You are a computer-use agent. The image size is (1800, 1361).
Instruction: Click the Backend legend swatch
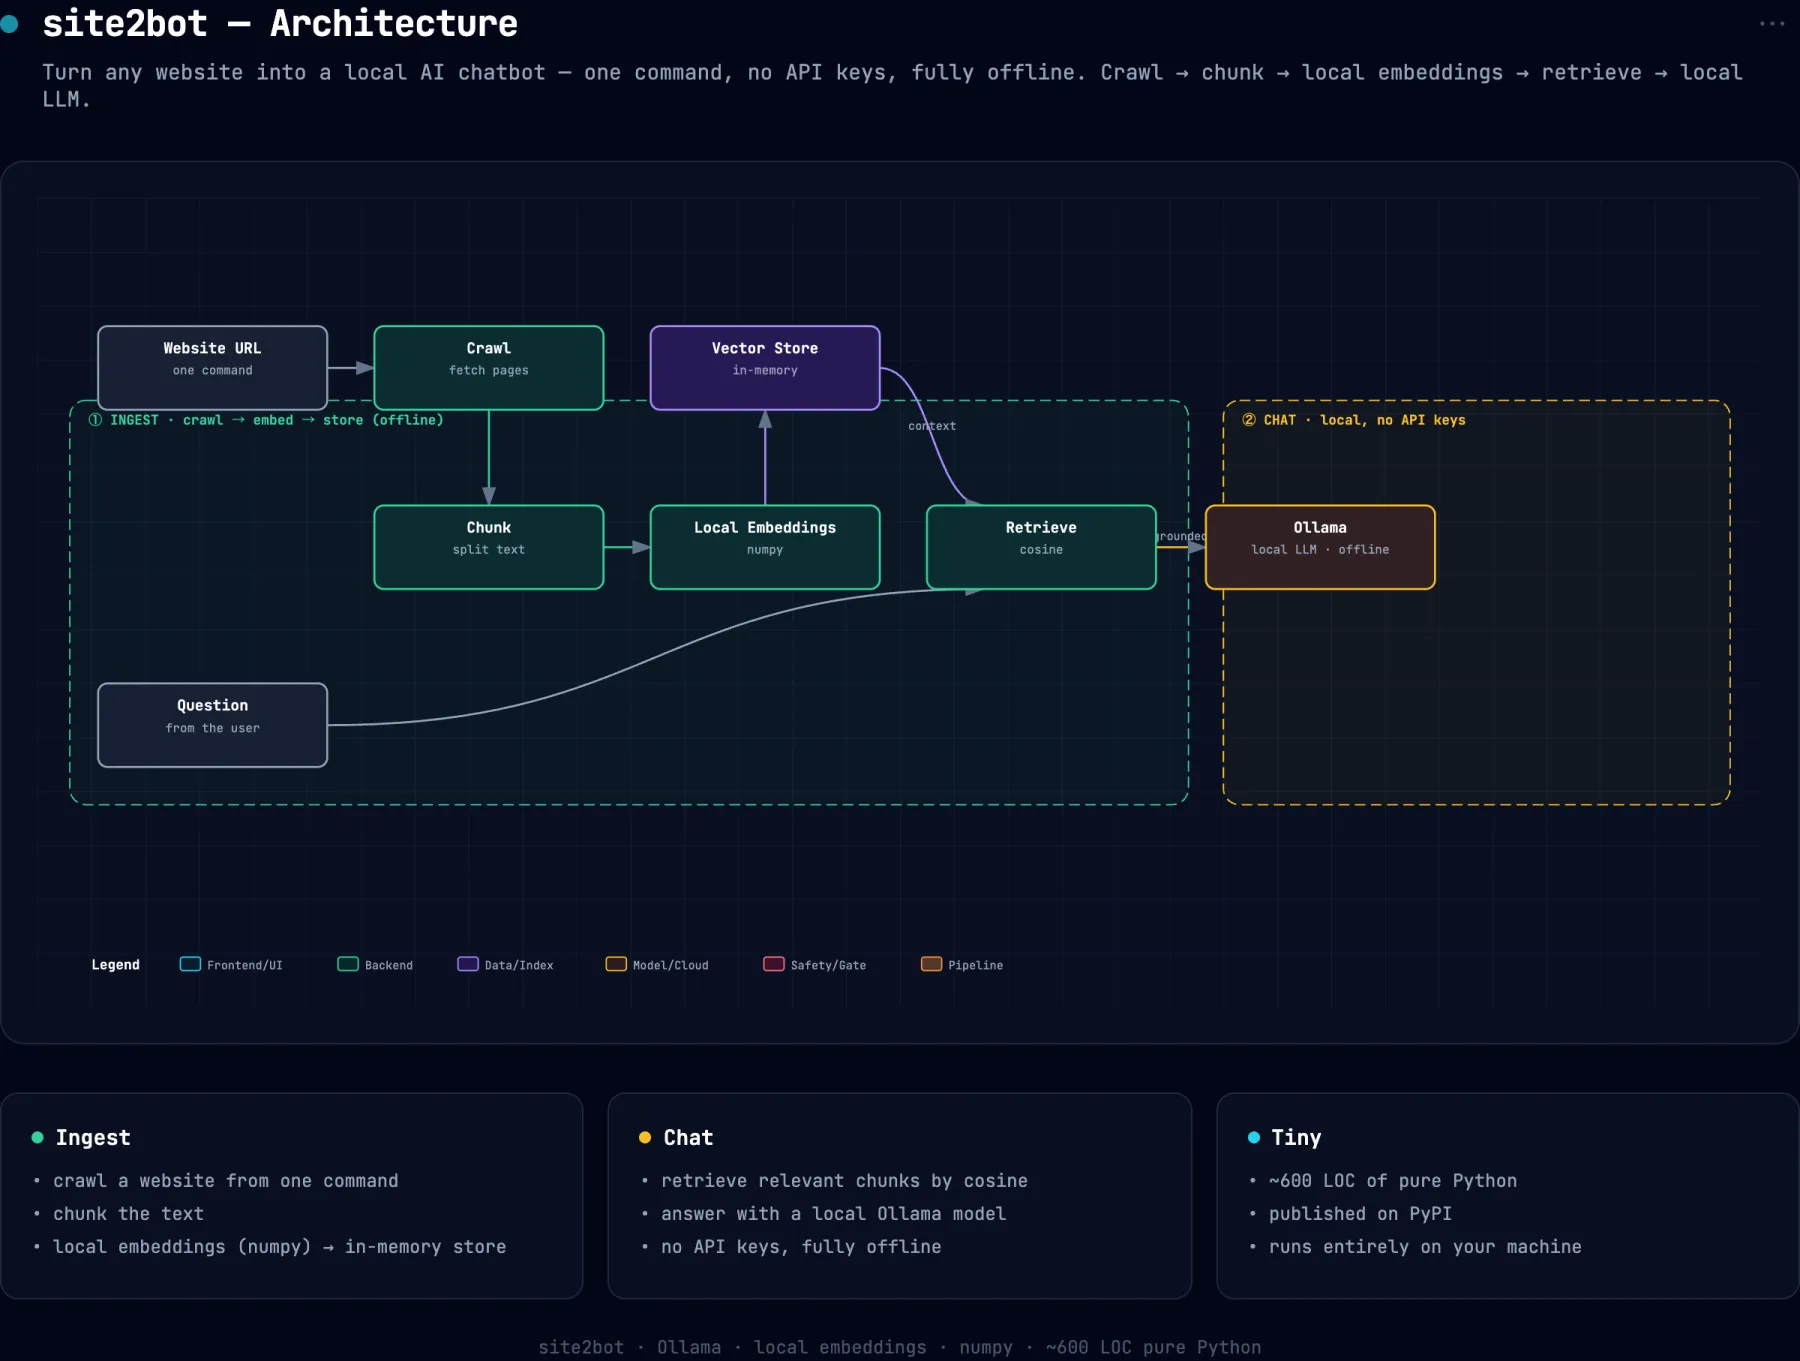[x=348, y=964]
